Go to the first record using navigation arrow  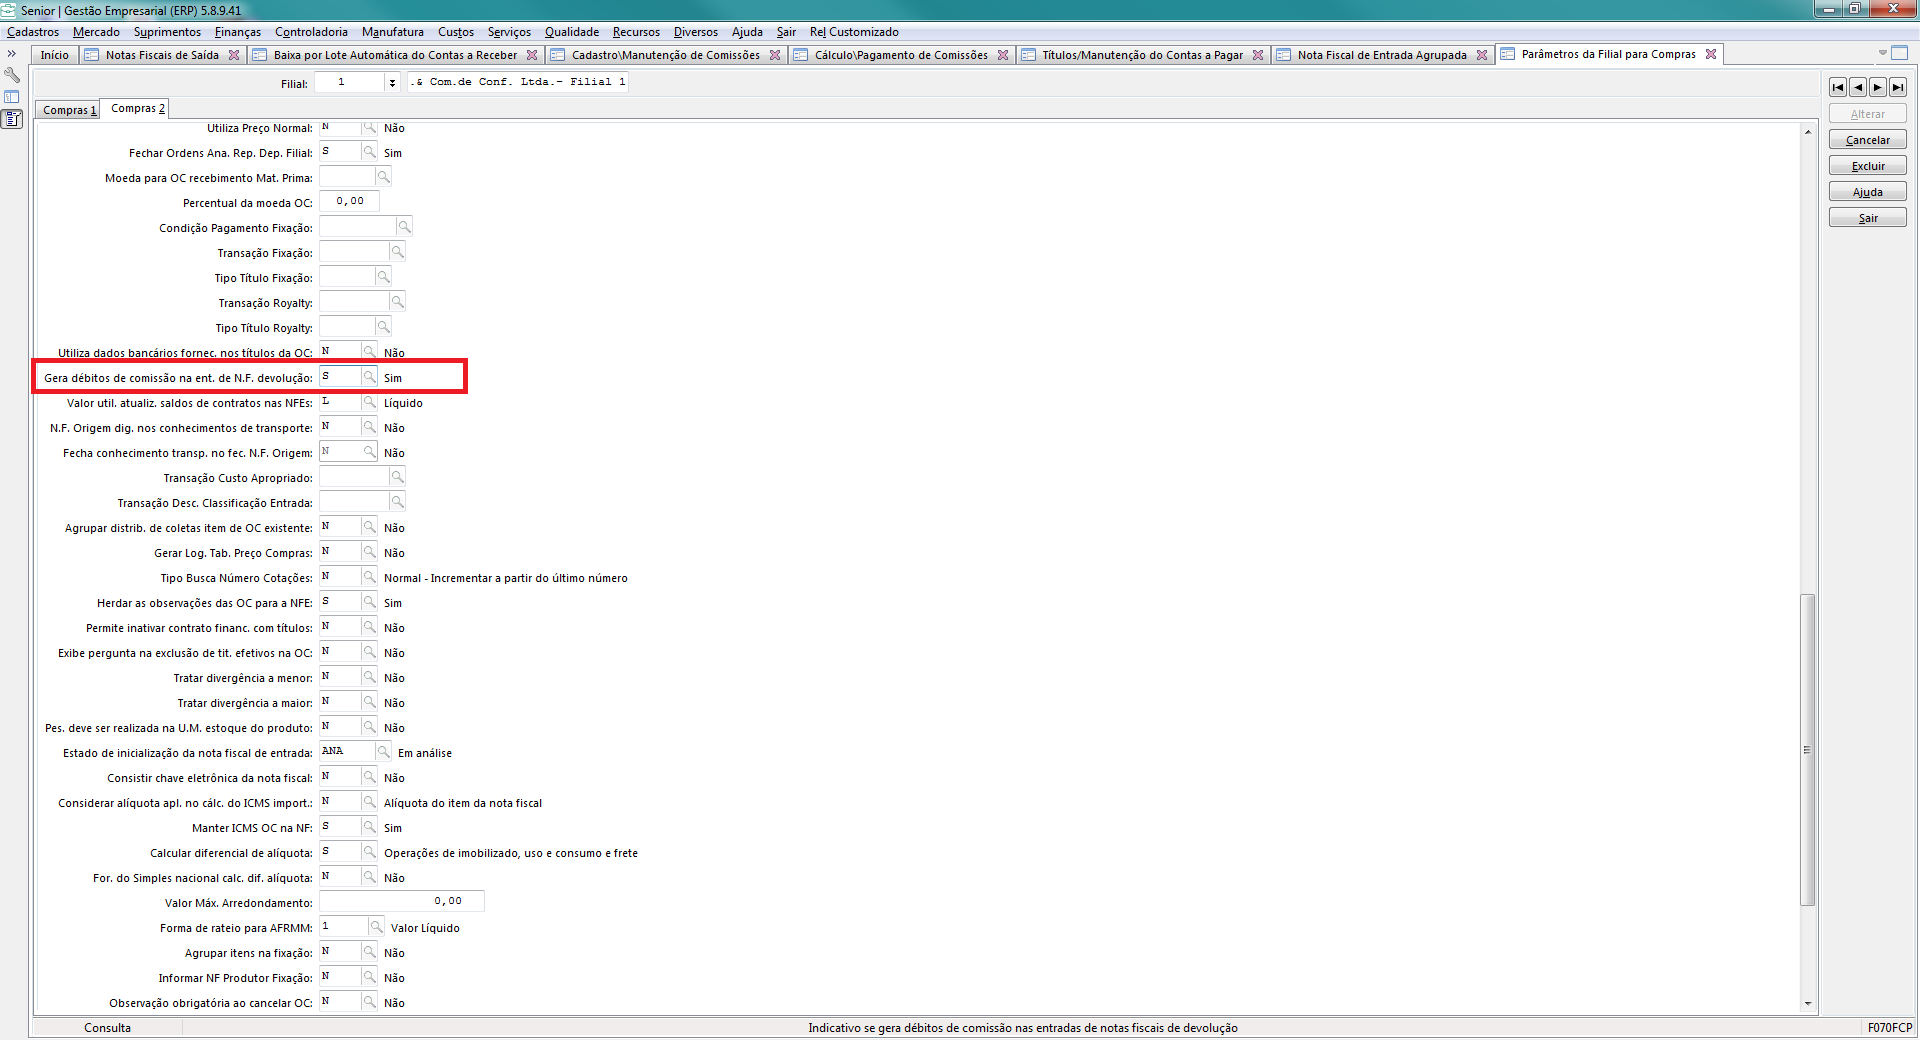point(1838,87)
